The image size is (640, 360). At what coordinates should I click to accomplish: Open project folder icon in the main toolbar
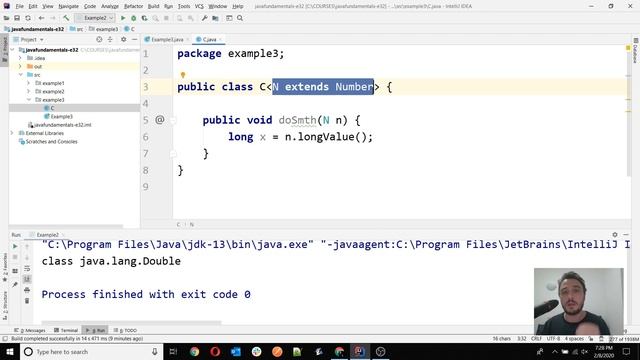[6, 18]
